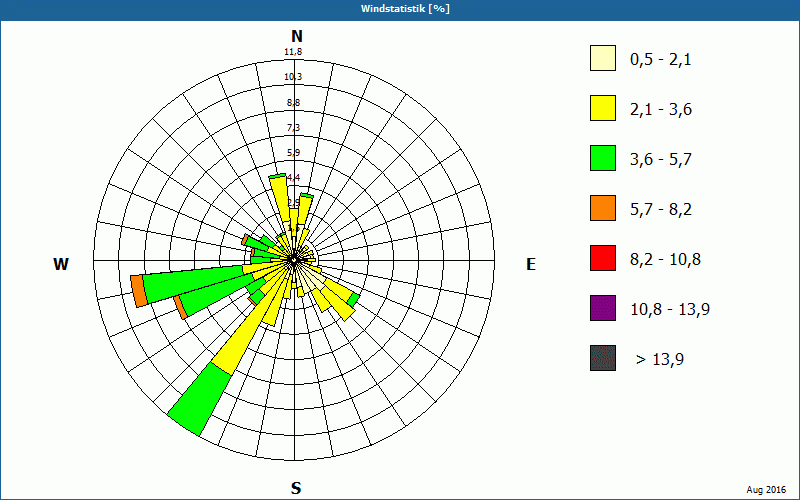The image size is (800, 500).
Task: Click the Aug 2016 date label
Action: (766, 490)
